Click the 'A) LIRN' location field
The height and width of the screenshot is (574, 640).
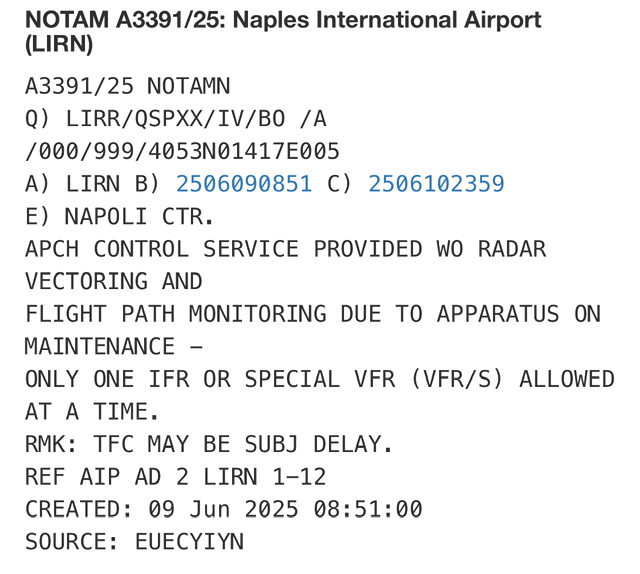click(x=66, y=184)
